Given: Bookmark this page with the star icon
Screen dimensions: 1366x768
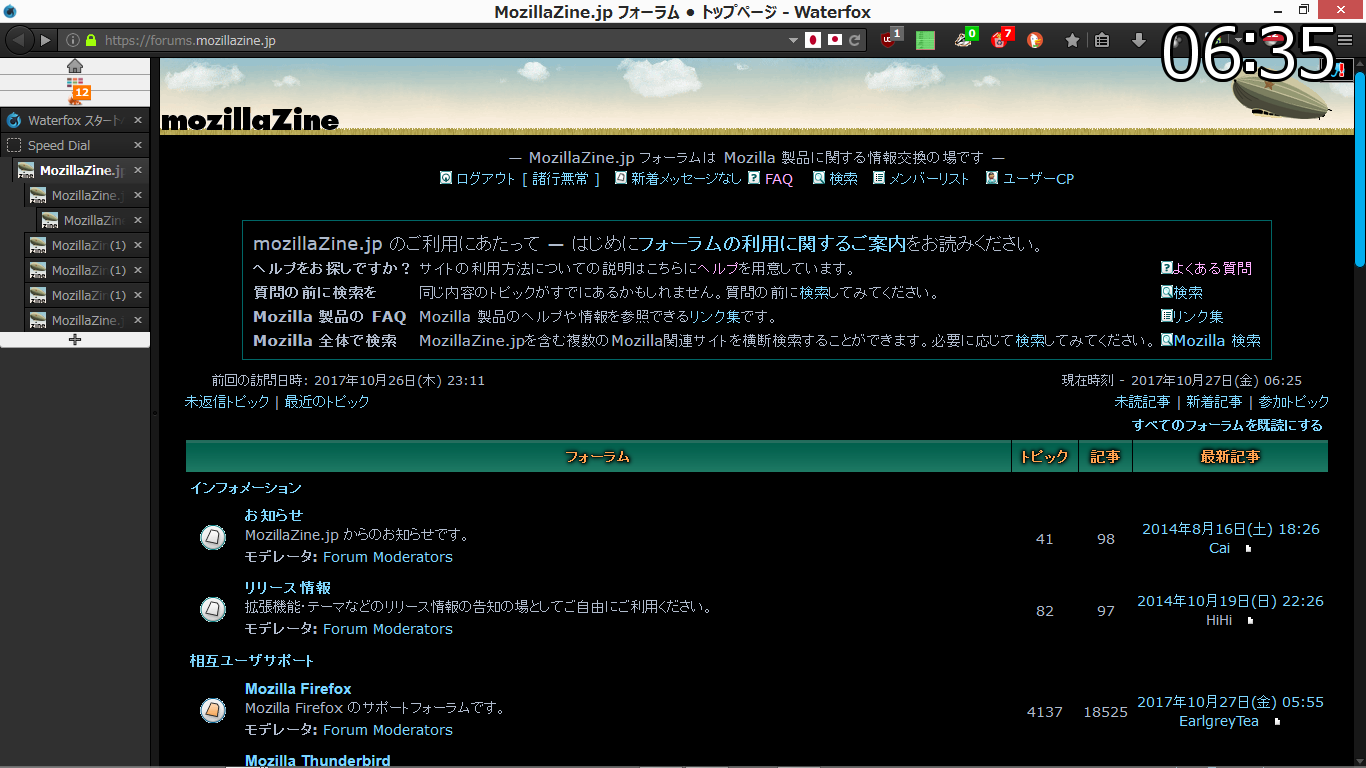Looking at the screenshot, I should pyautogui.click(x=1072, y=40).
